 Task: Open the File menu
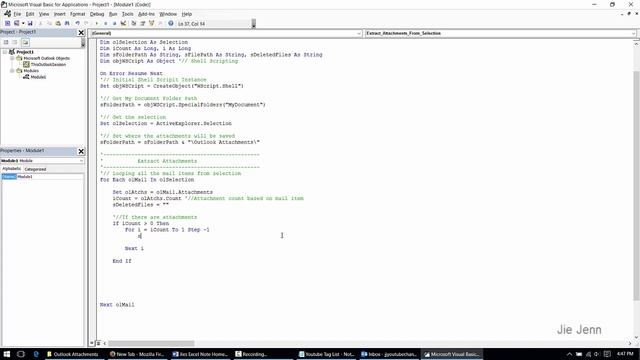click(17, 14)
